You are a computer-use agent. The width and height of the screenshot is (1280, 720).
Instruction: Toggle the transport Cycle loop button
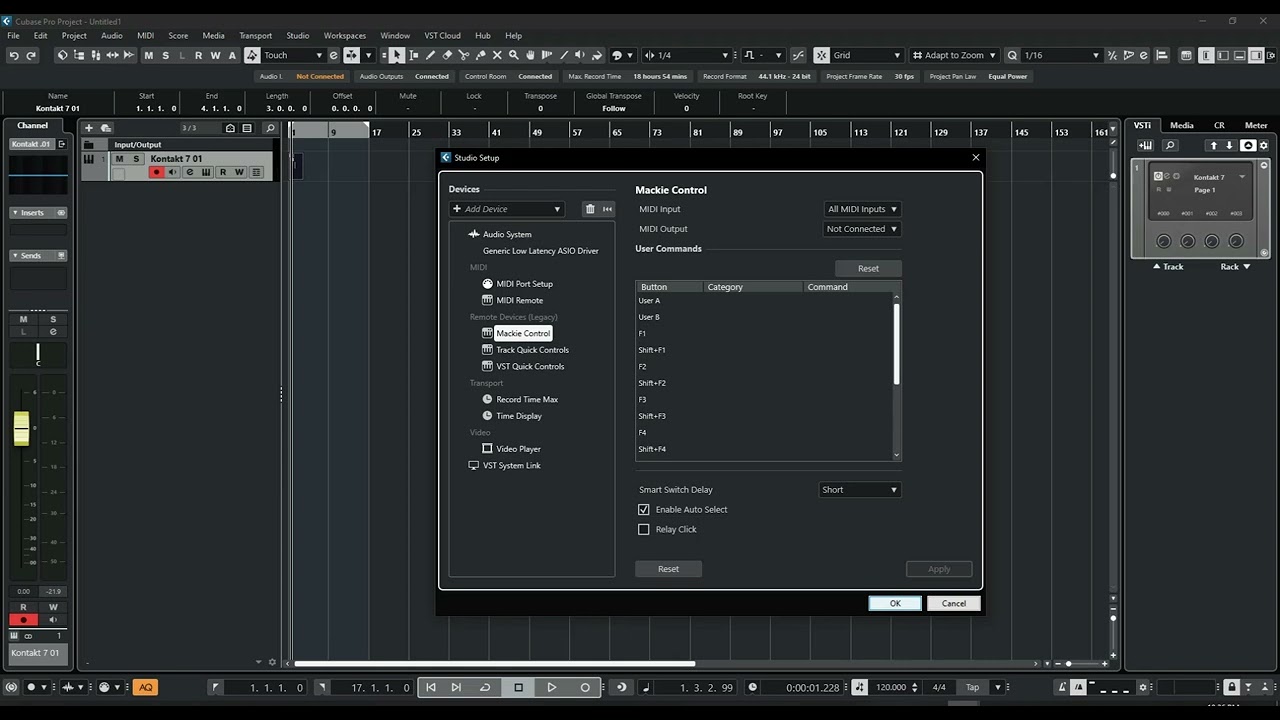point(485,687)
